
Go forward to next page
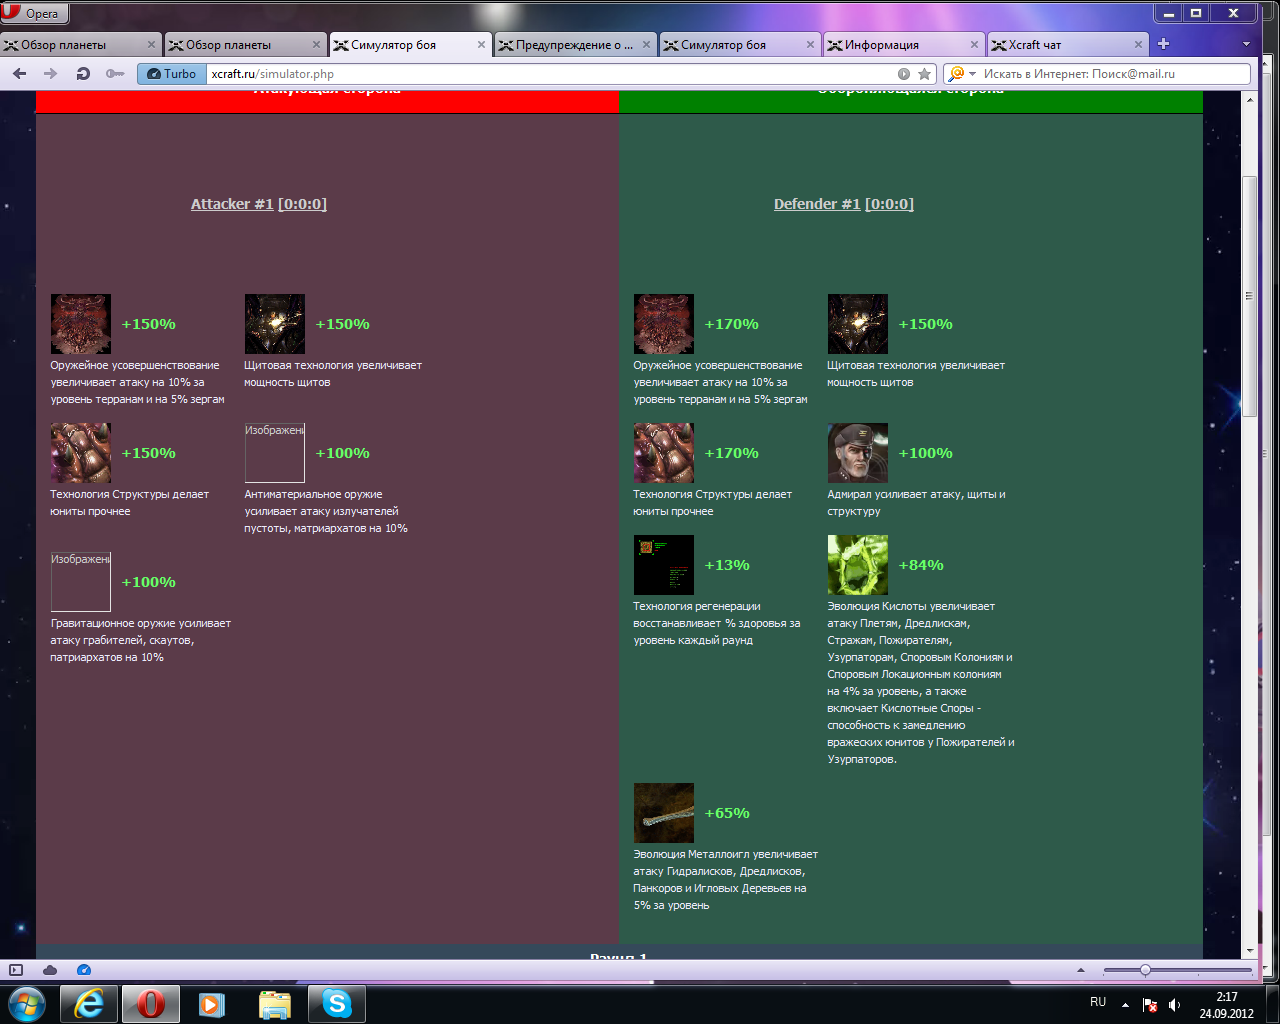click(50, 74)
